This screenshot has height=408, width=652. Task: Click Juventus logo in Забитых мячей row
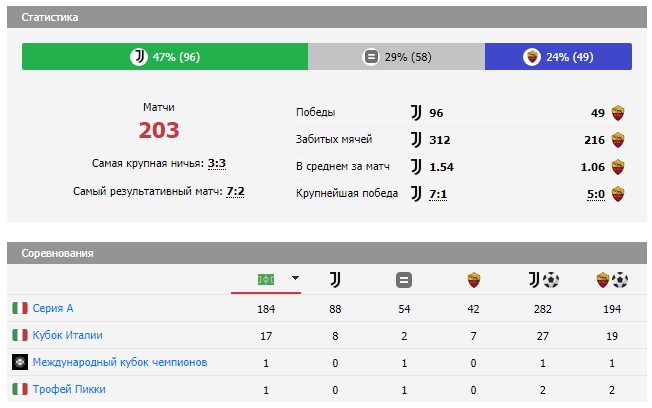416,140
